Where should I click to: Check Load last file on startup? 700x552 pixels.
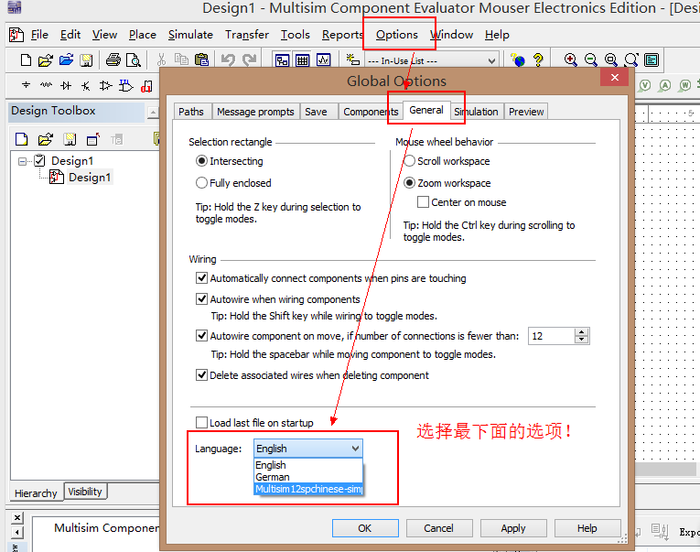coord(202,422)
